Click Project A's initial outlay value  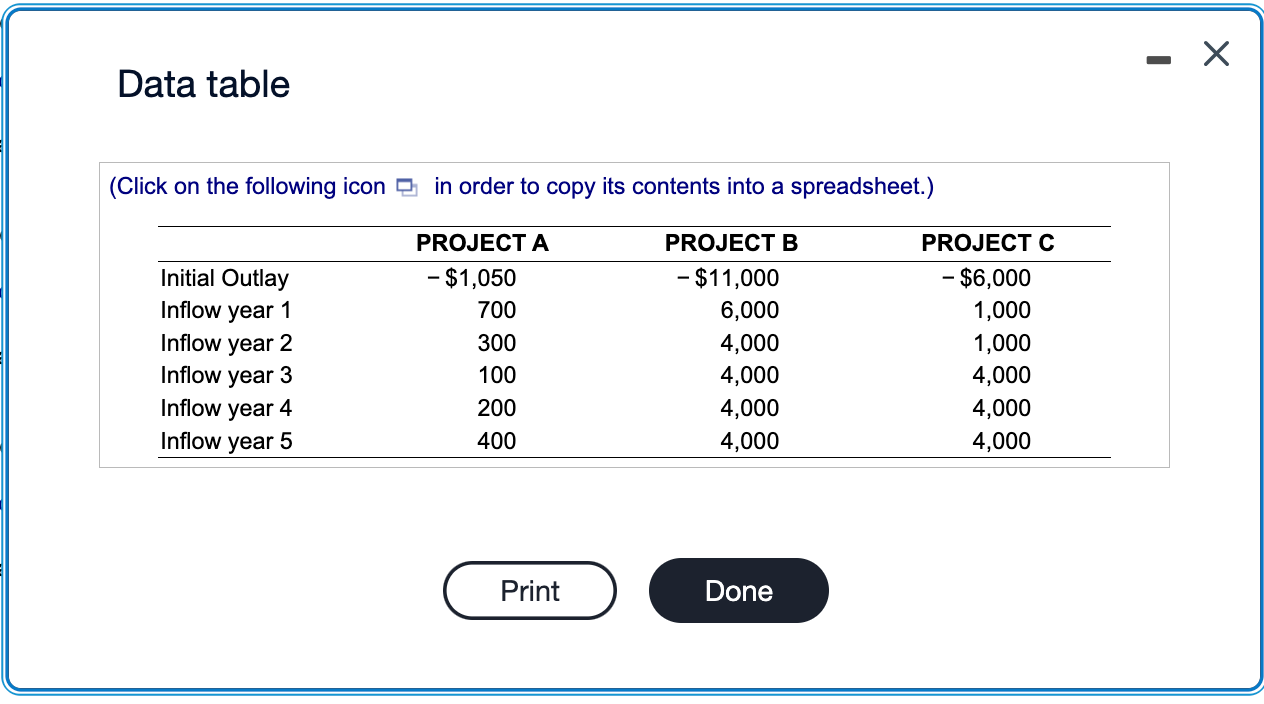coord(478,278)
